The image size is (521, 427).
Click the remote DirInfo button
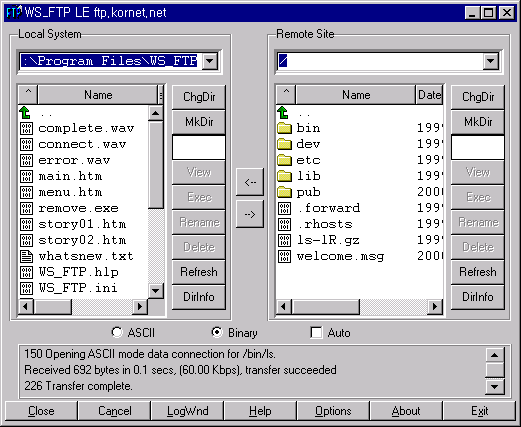tap(478, 297)
